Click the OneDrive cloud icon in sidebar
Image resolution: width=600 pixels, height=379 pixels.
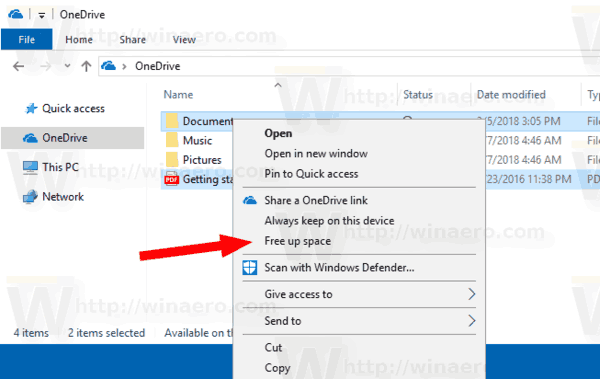click(30, 138)
